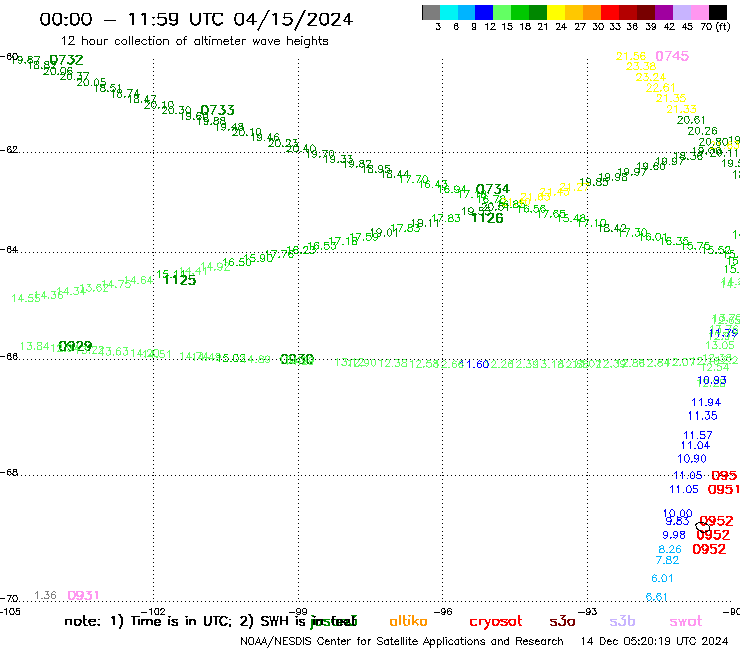Click the yellow legend color swatch

pos(556,12)
